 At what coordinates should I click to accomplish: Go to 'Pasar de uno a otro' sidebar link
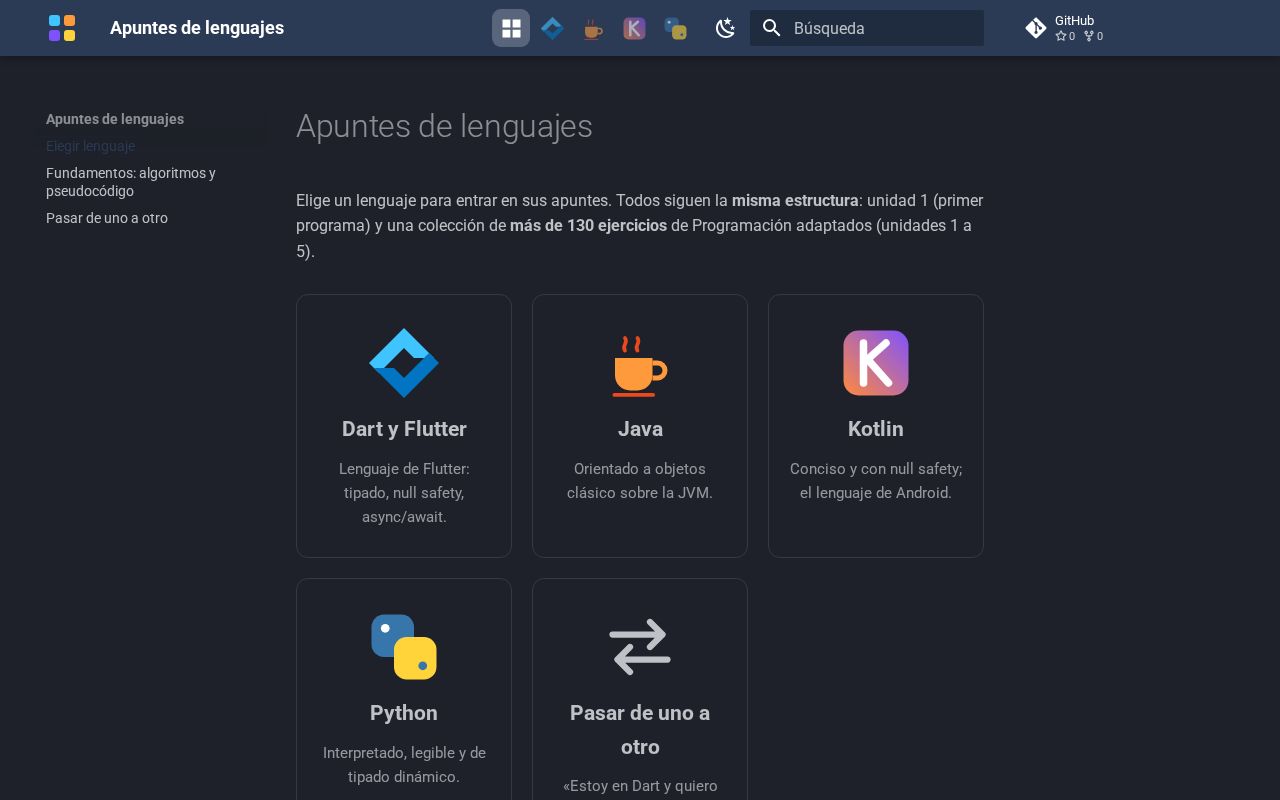point(107,218)
